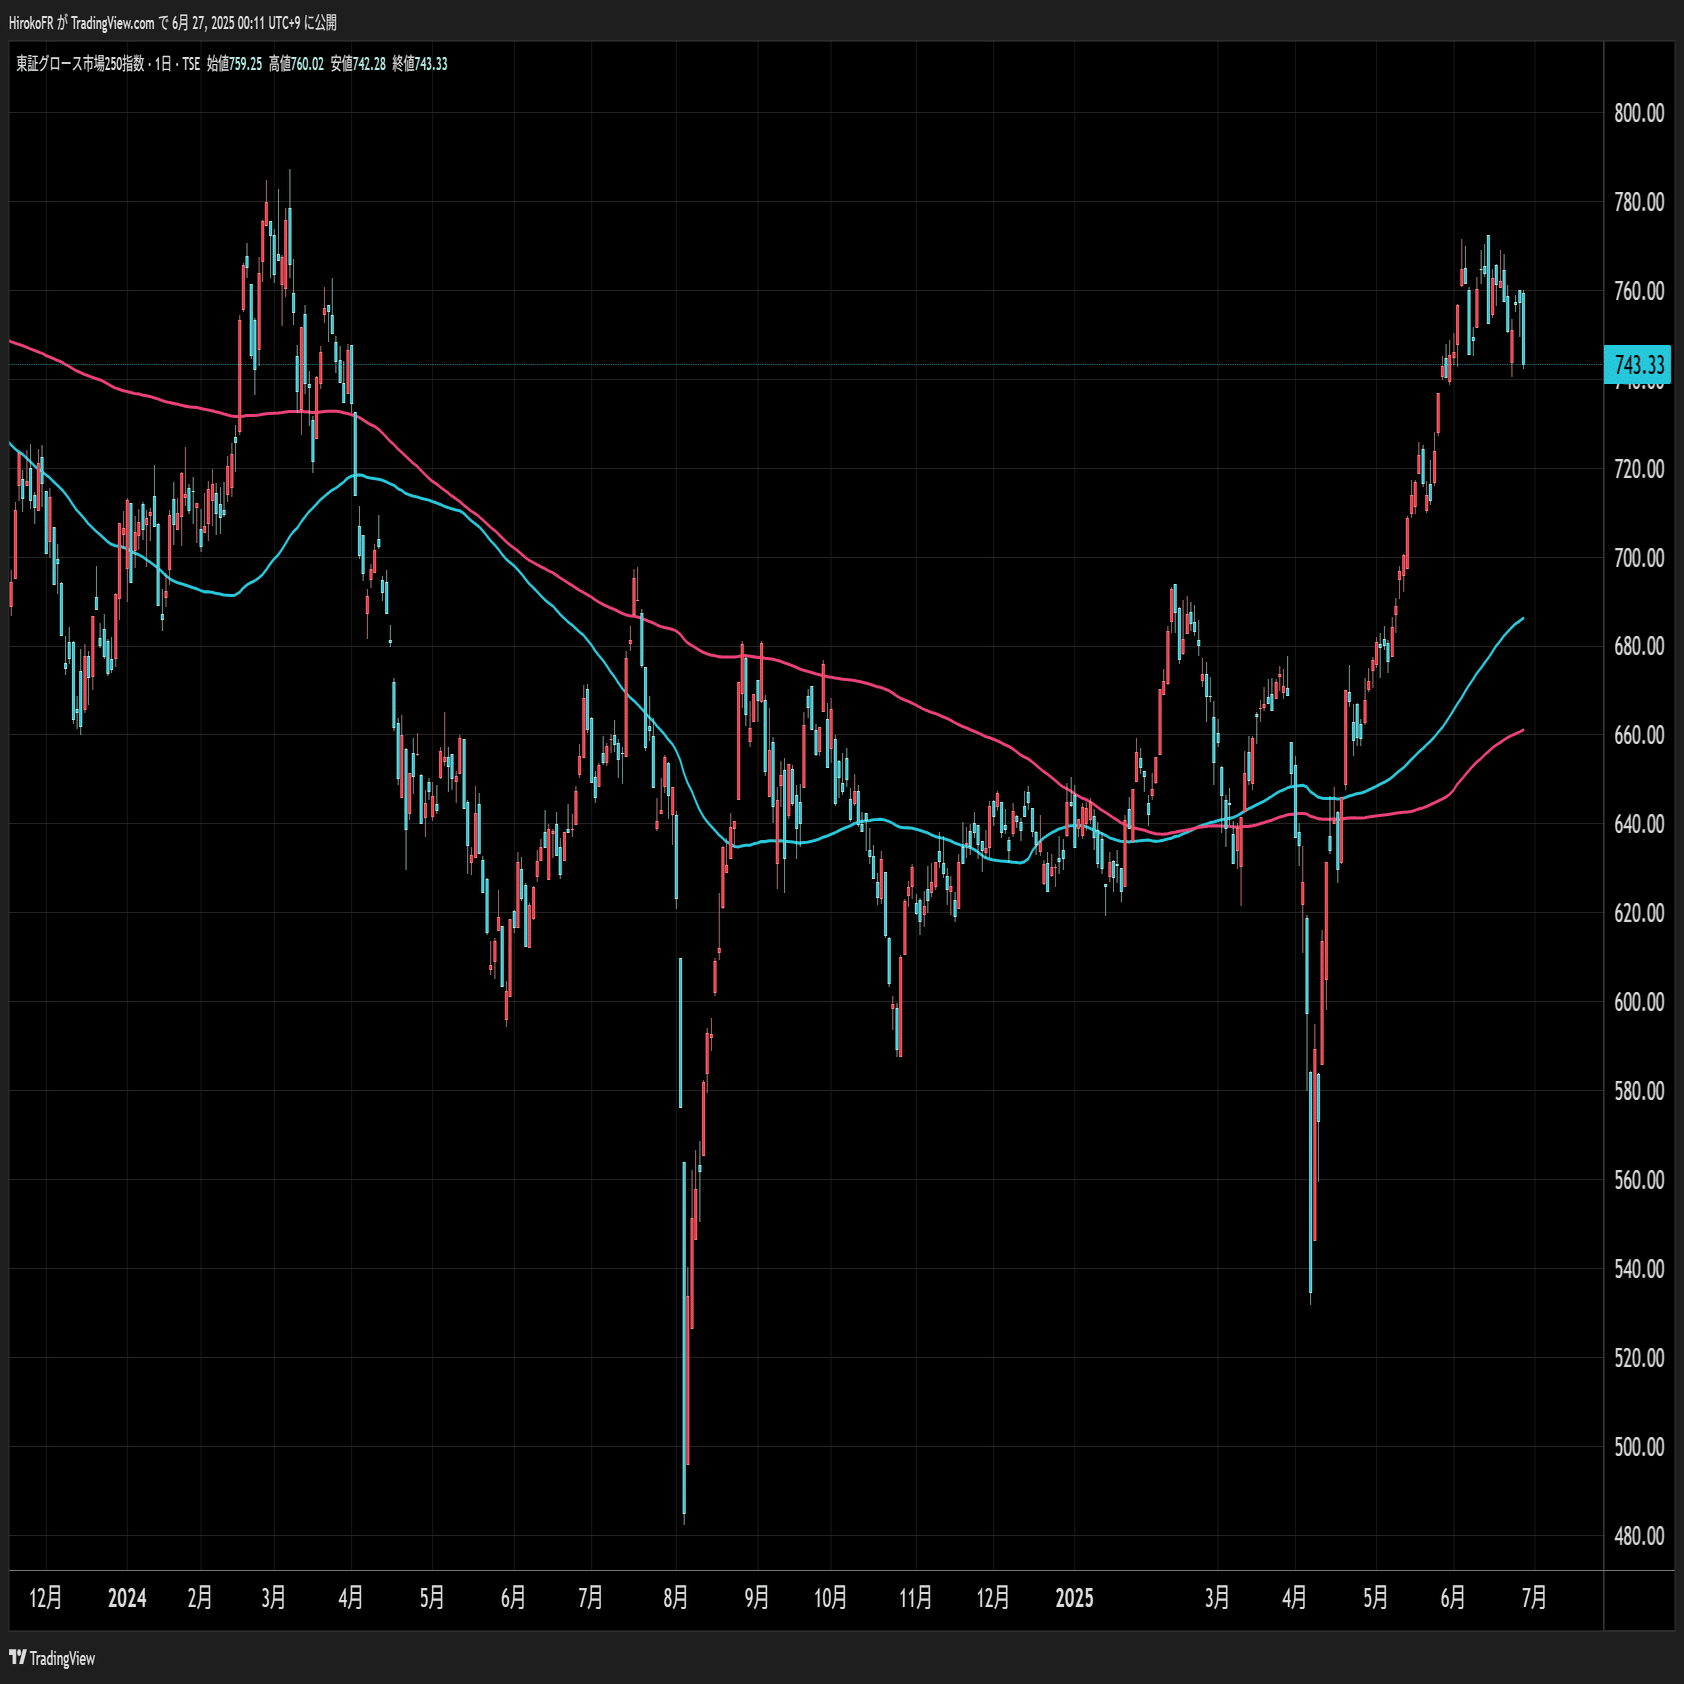Click the 12月 label just before 2025
The height and width of the screenshot is (1684, 1684).
pos(993,1598)
